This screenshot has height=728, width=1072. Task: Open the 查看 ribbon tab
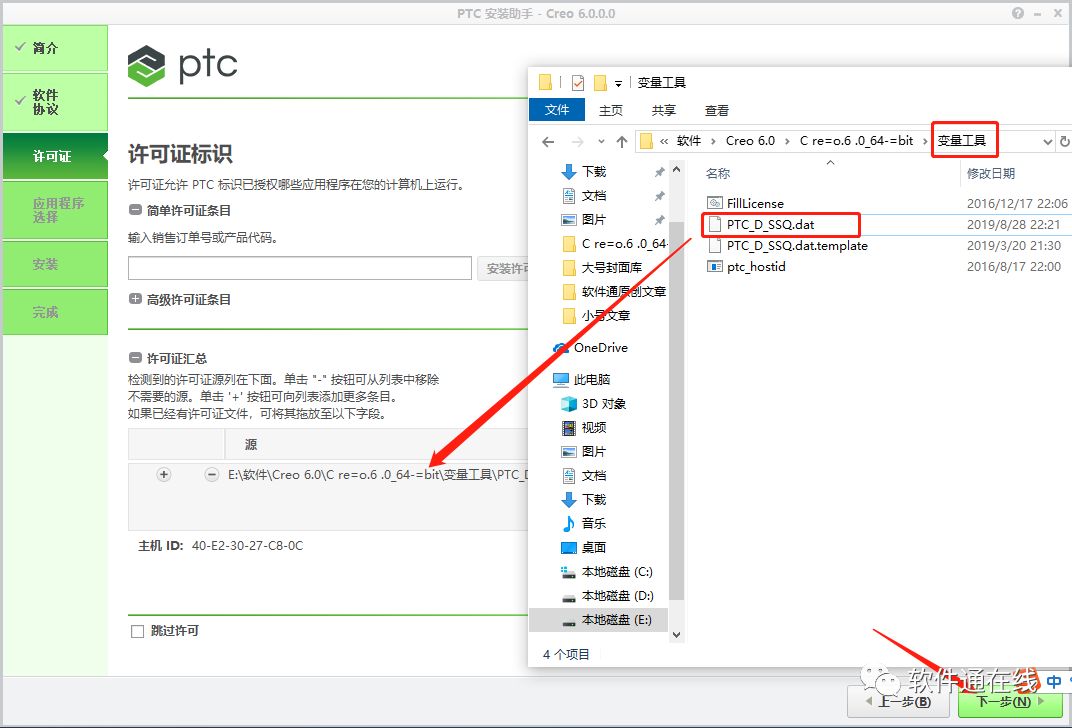tap(716, 110)
